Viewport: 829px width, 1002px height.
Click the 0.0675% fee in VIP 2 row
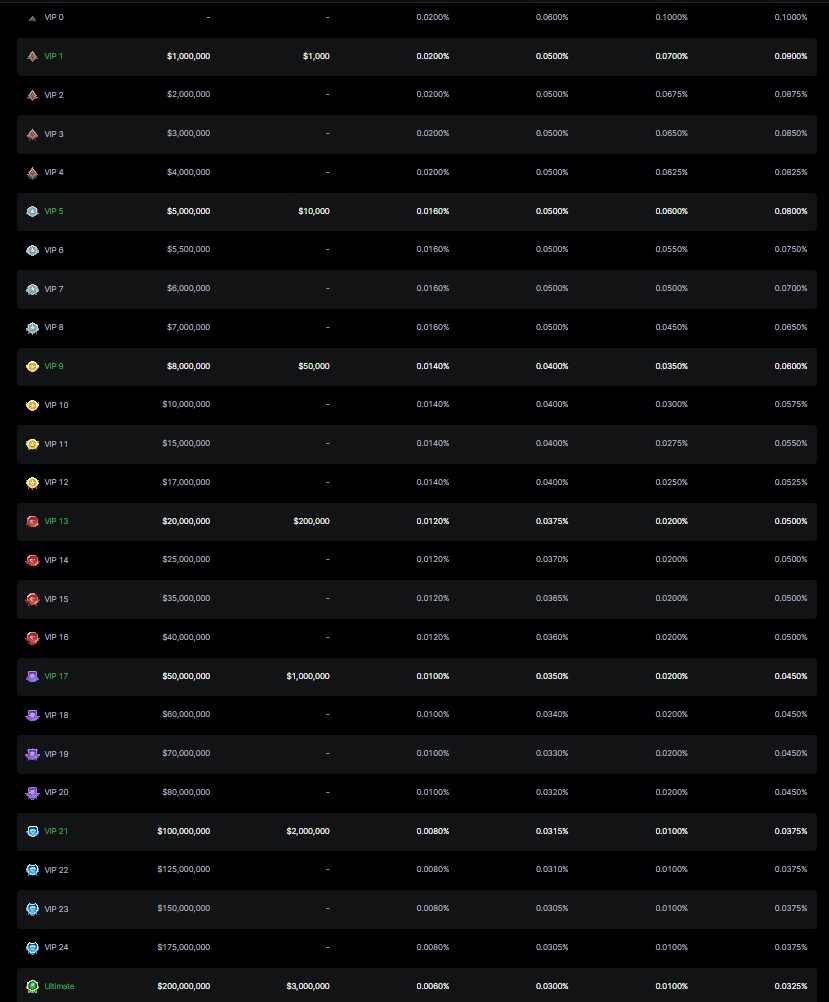(x=672, y=95)
